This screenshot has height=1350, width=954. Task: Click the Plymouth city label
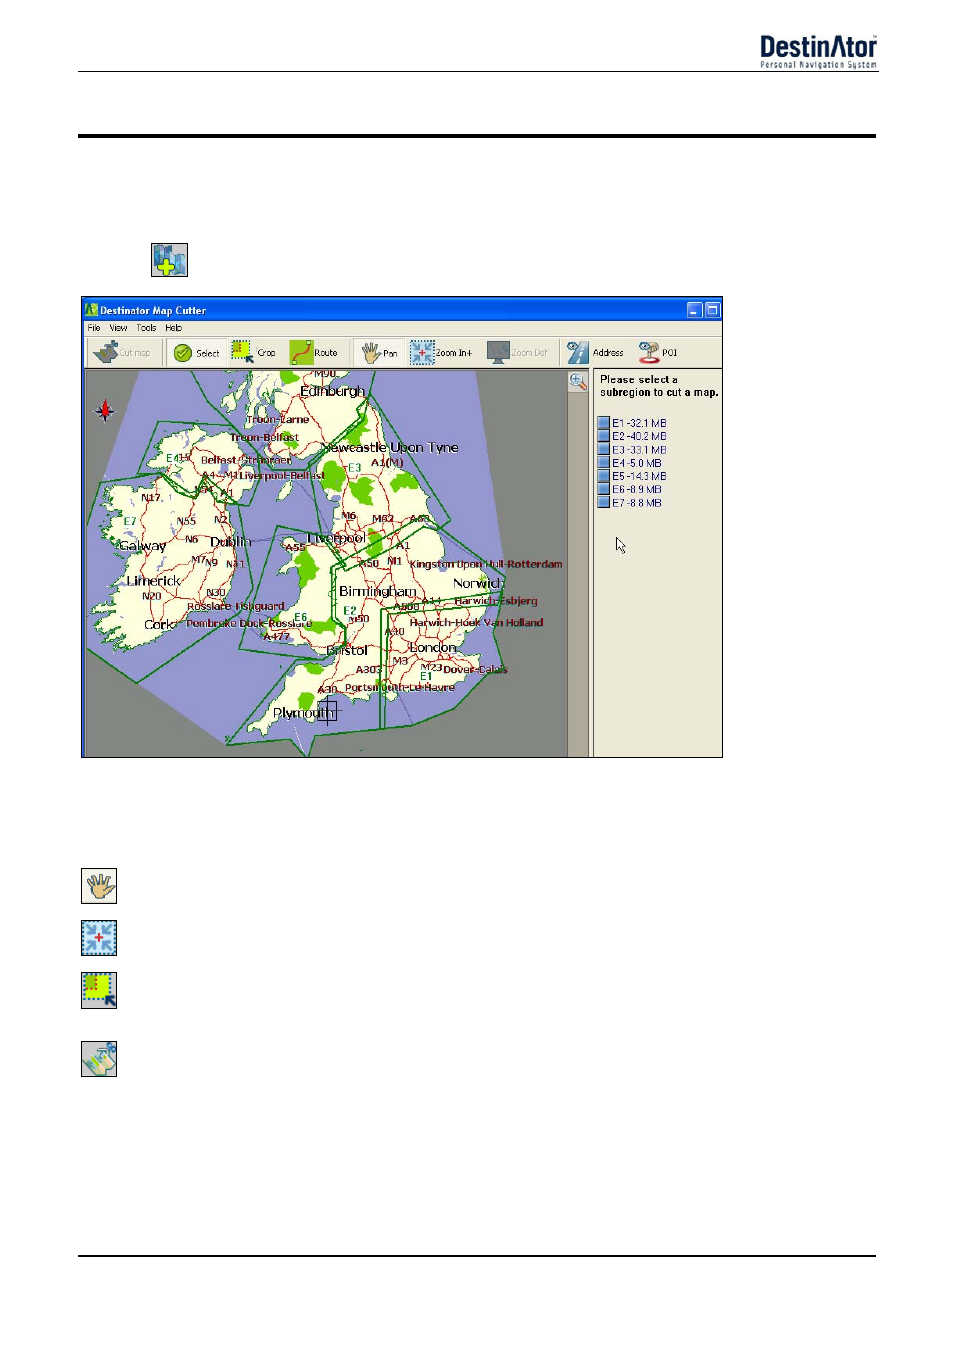(x=304, y=713)
